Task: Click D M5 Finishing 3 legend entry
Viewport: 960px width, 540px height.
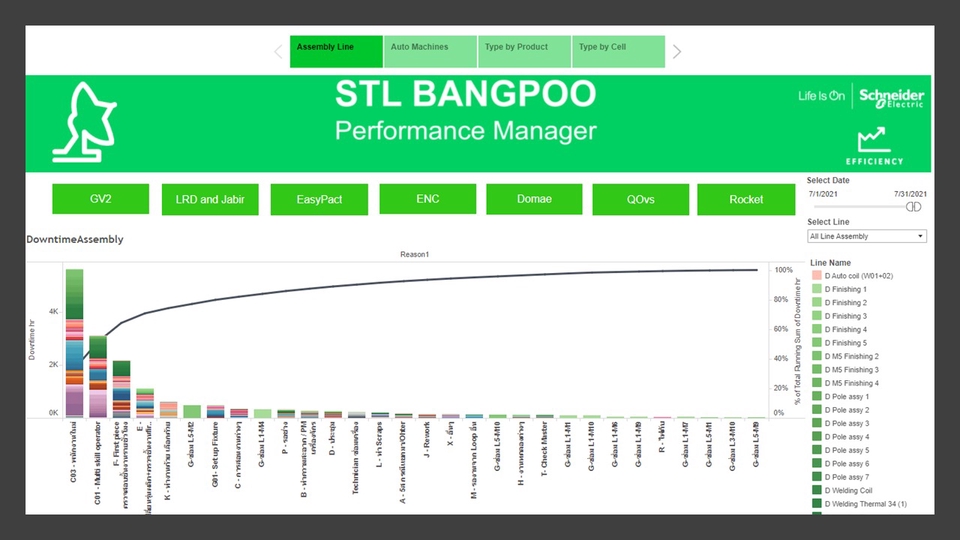Action: pos(846,370)
